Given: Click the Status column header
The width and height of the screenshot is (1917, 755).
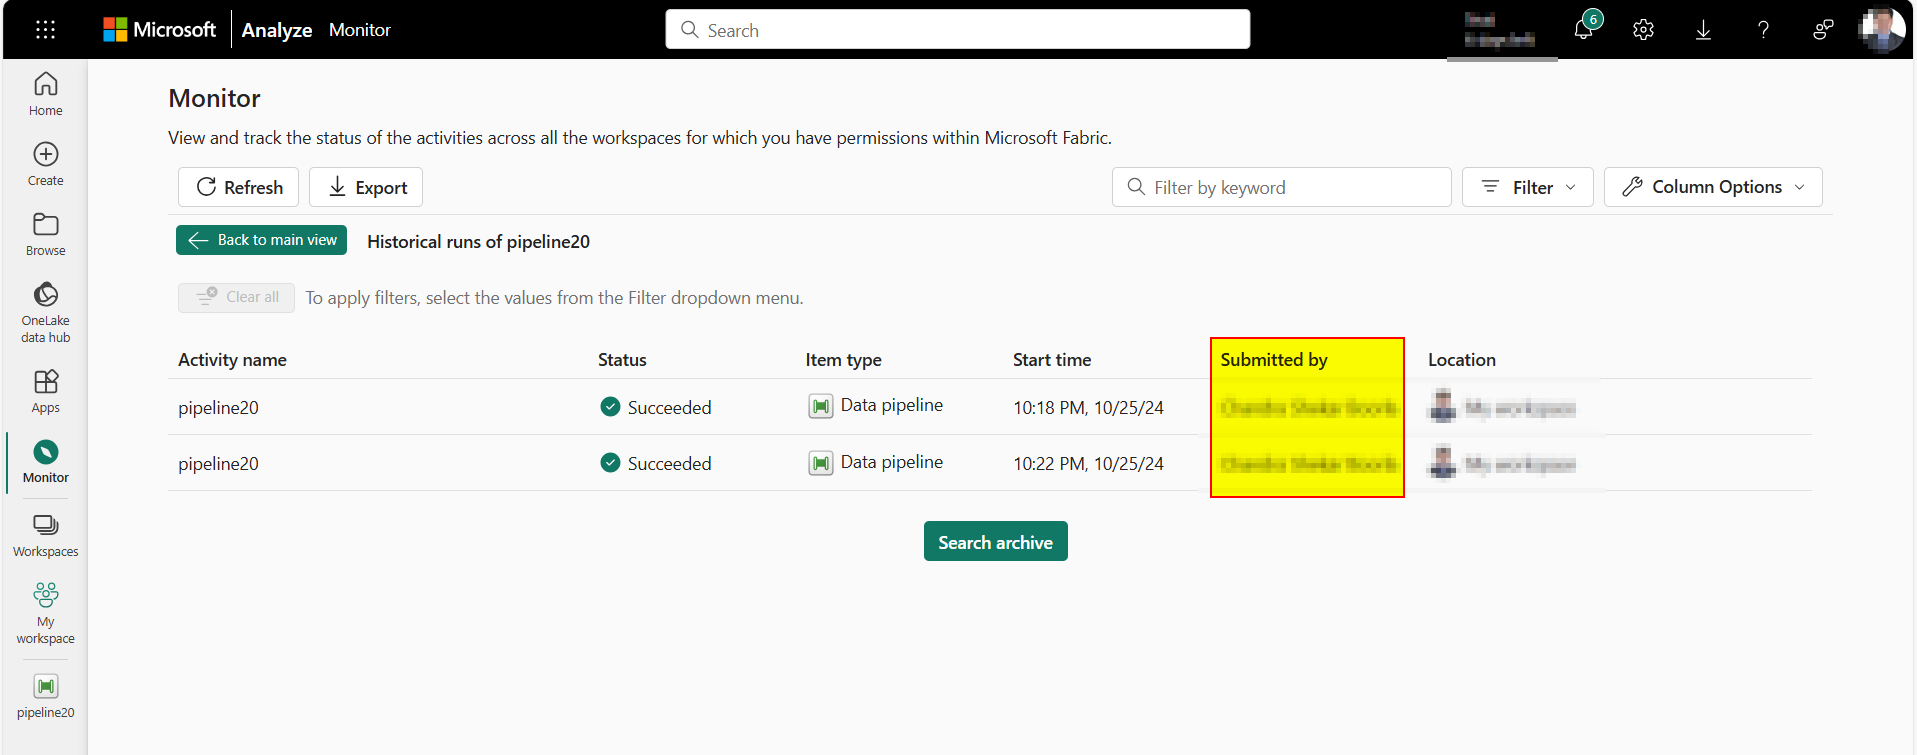Looking at the screenshot, I should point(622,360).
